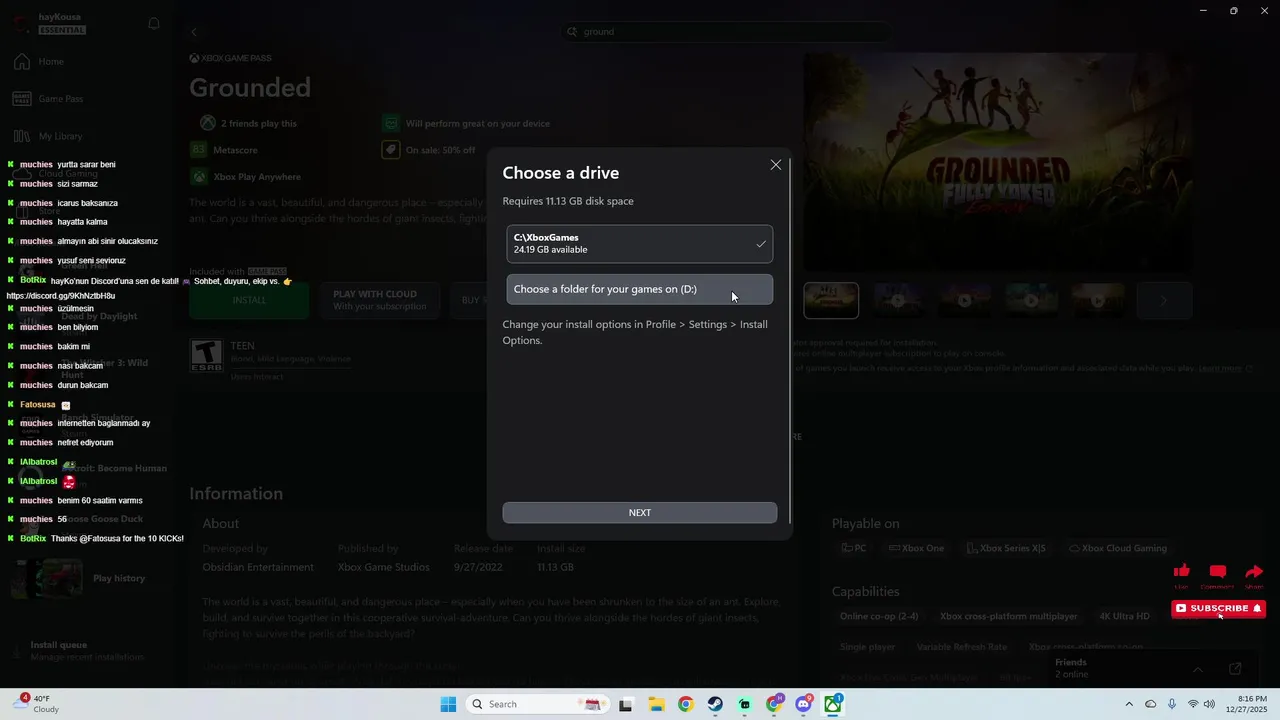Open Discord from the taskbar

tap(803, 704)
